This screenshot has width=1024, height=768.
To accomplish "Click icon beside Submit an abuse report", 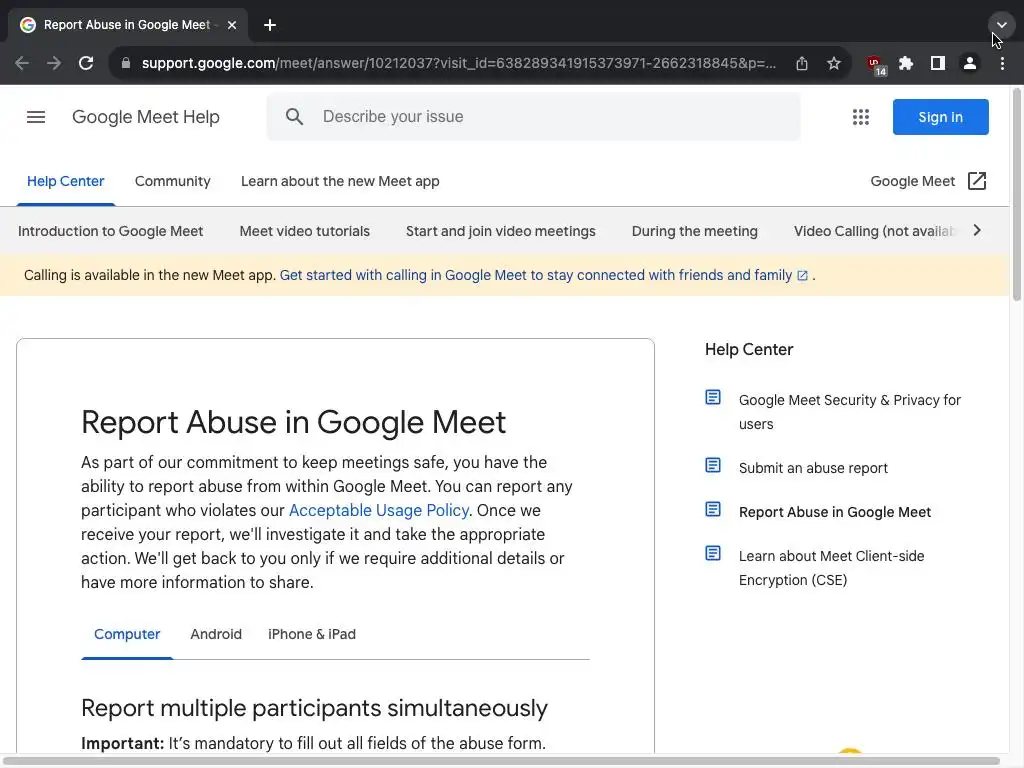I will [x=713, y=465].
